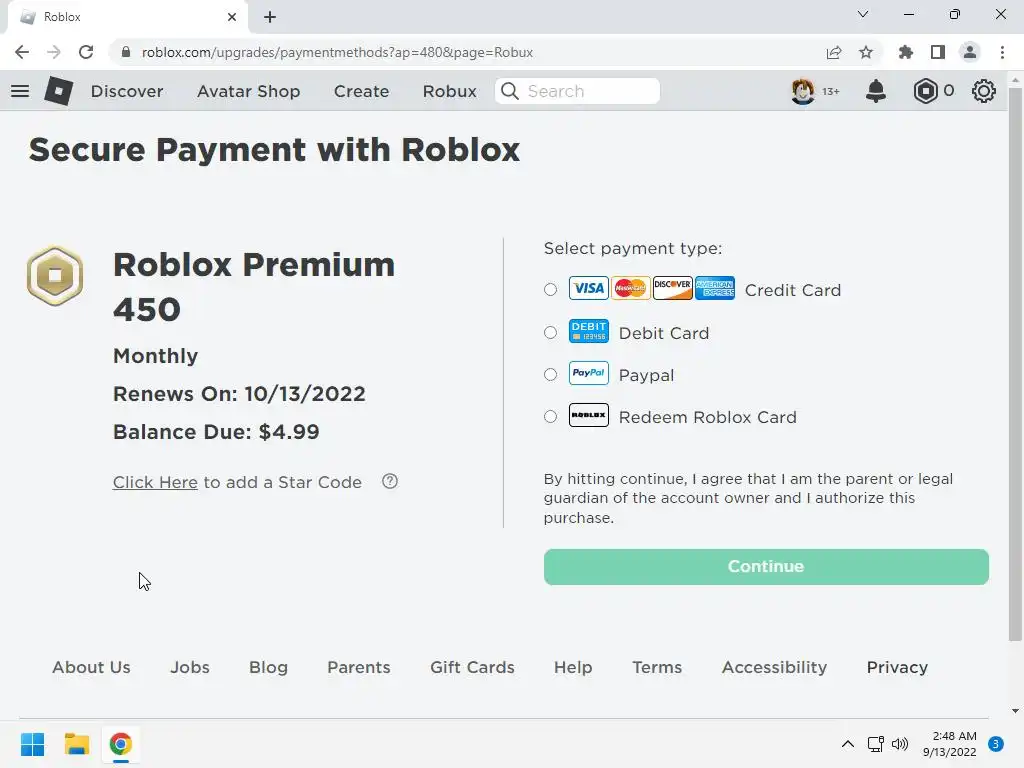Open browser extensions puzzle icon

pyautogui.click(x=906, y=52)
